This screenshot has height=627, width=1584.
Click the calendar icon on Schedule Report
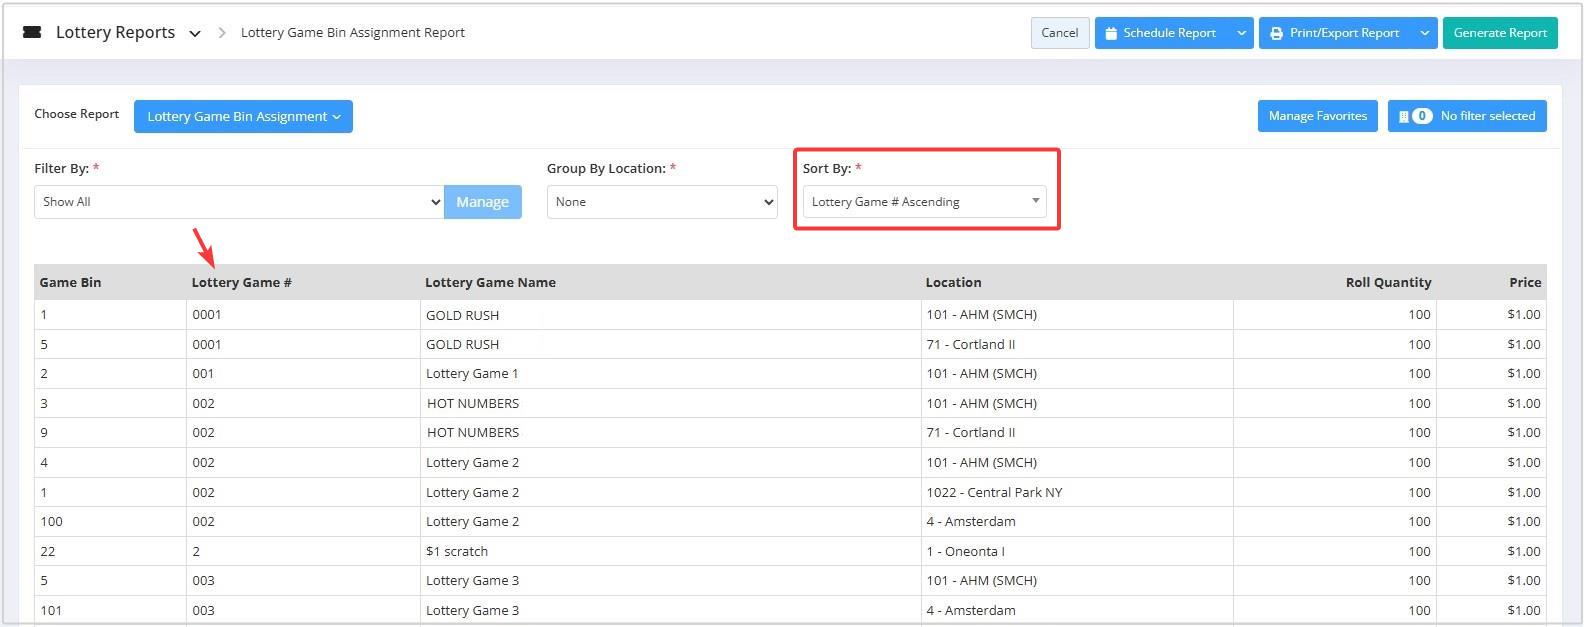click(x=1111, y=33)
